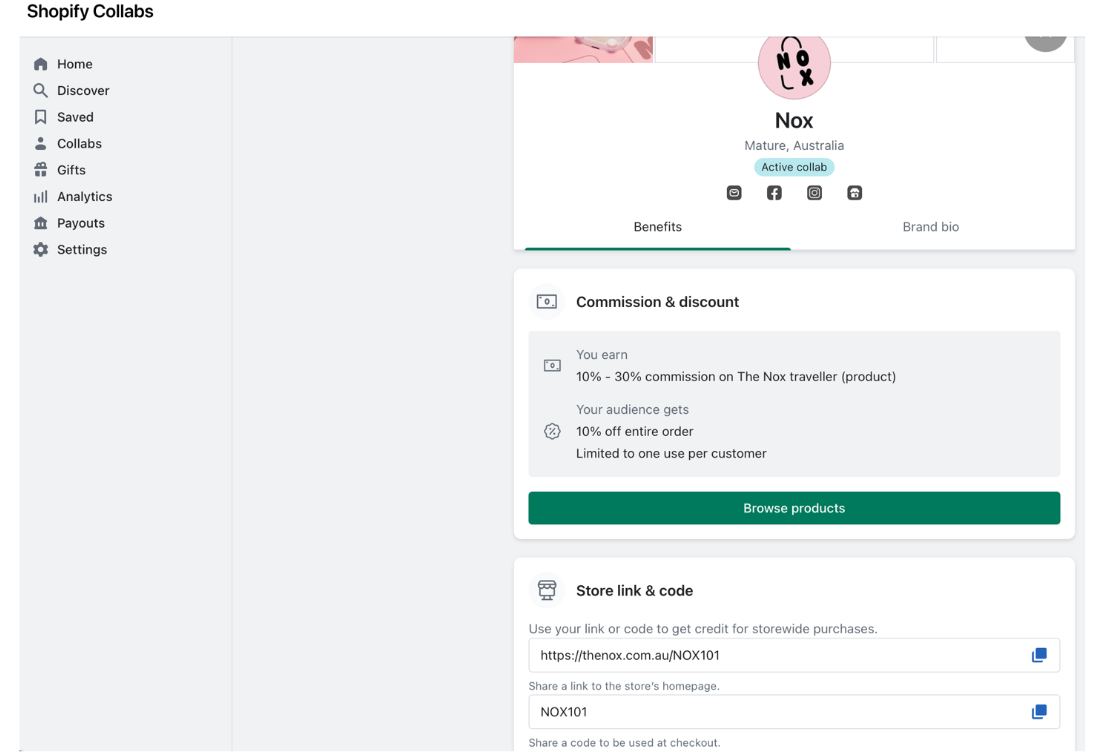1094x756 pixels.
Task: Open the Analytics section
Action: (x=84, y=197)
